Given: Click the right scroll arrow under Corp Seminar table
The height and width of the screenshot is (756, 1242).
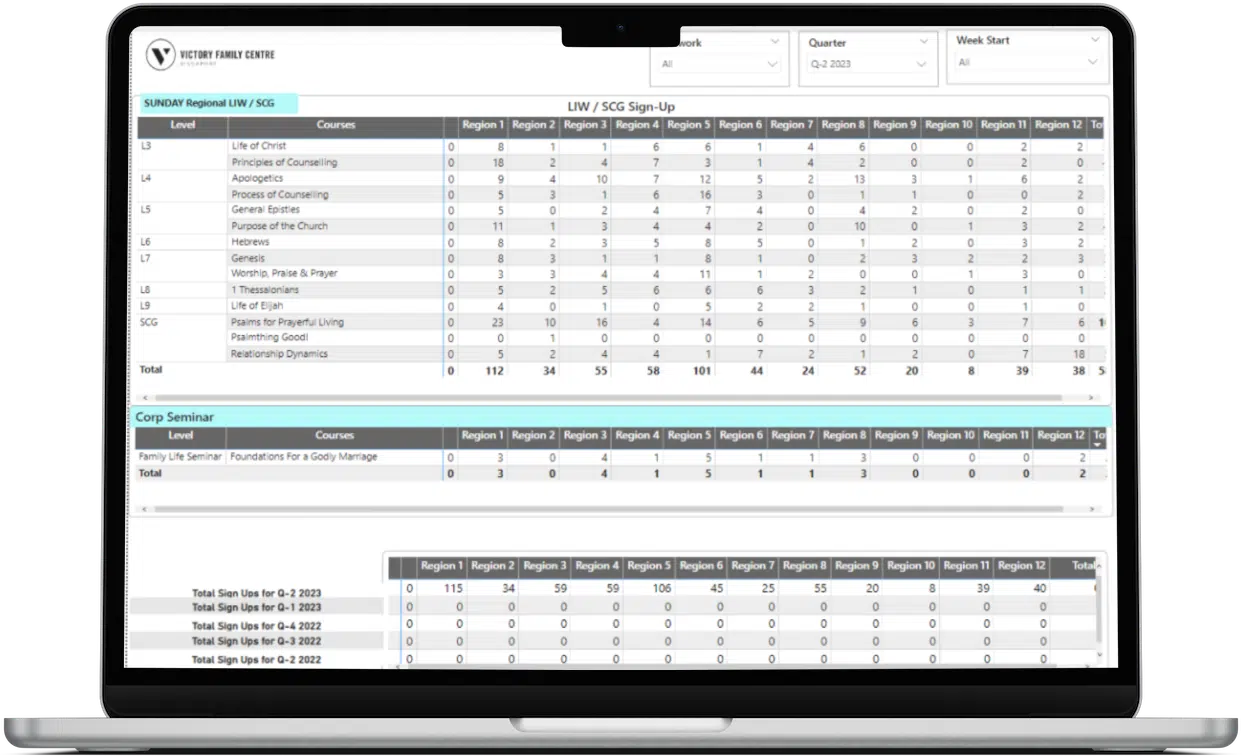Looking at the screenshot, I should [1092, 509].
